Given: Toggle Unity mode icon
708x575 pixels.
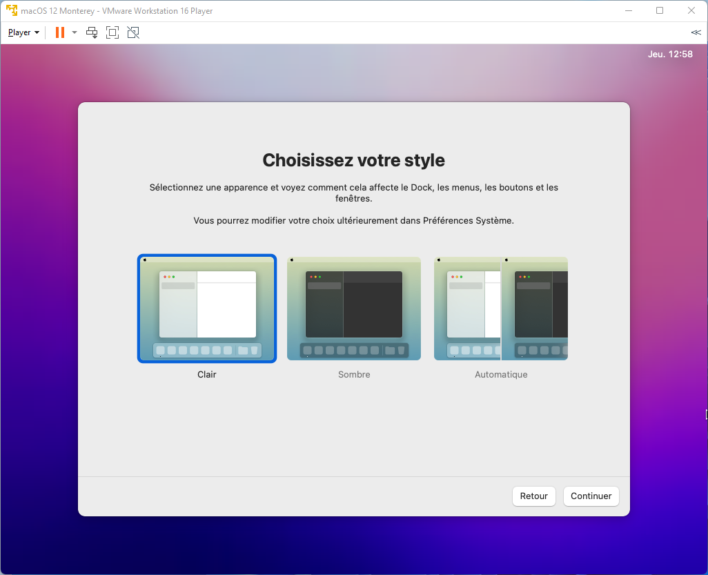Looking at the screenshot, I should 133,33.
